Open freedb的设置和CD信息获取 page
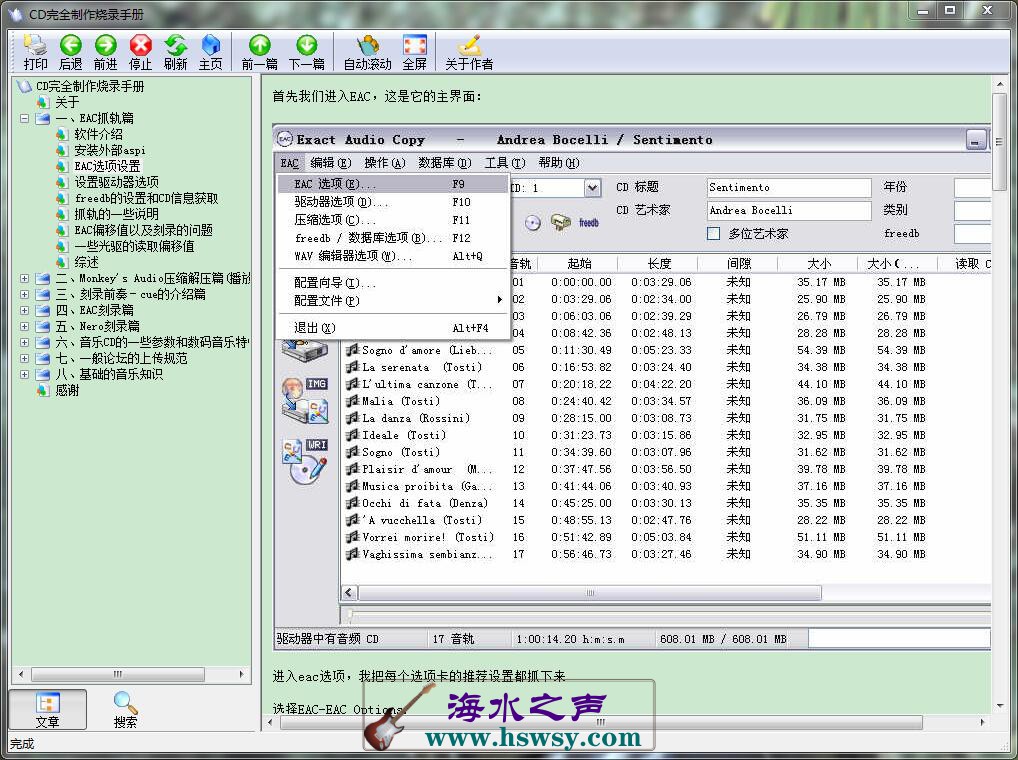Viewport: 1018px width, 760px height. pyautogui.click(x=146, y=198)
